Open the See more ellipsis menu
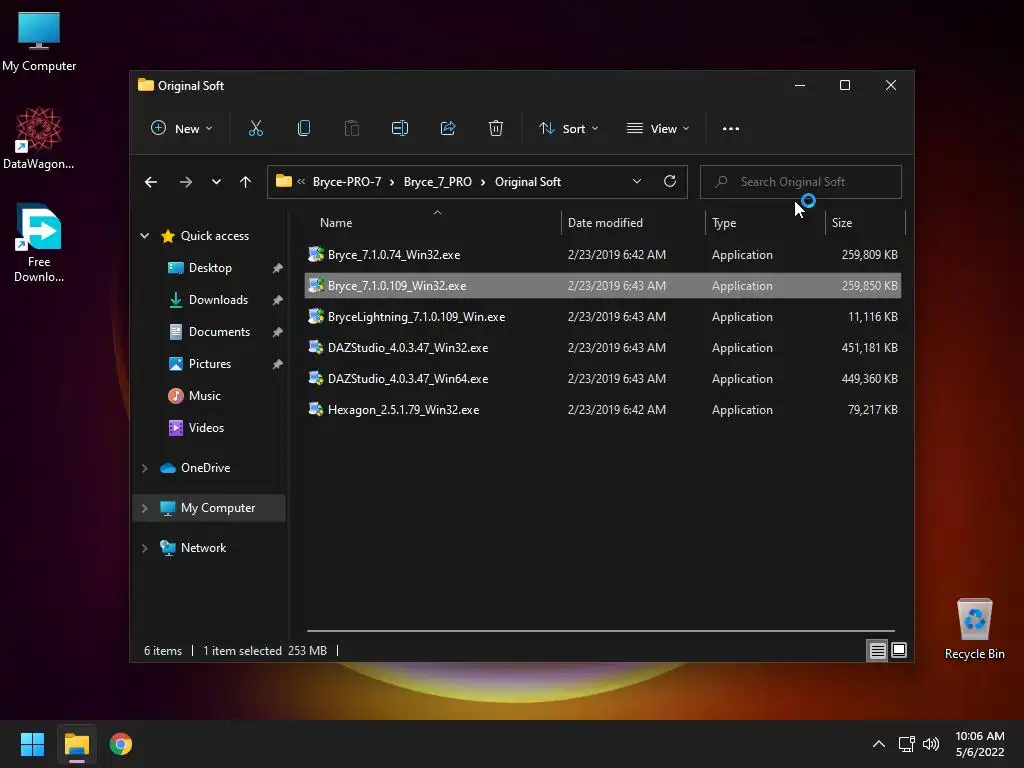This screenshot has height=768, width=1024. click(x=731, y=129)
